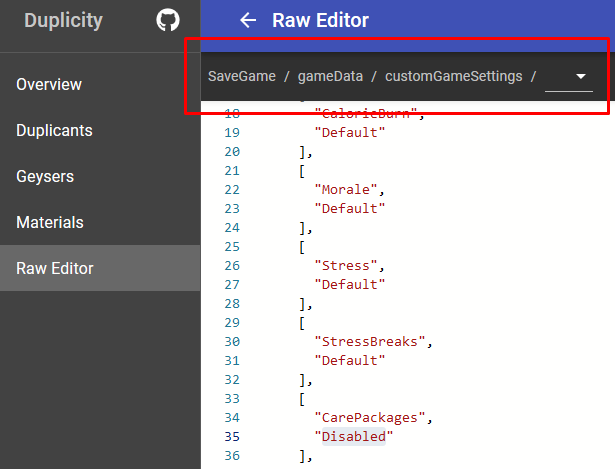The height and width of the screenshot is (469, 615).
Task: Click the "StressBreaks" string on line 30
Action: 370,342
